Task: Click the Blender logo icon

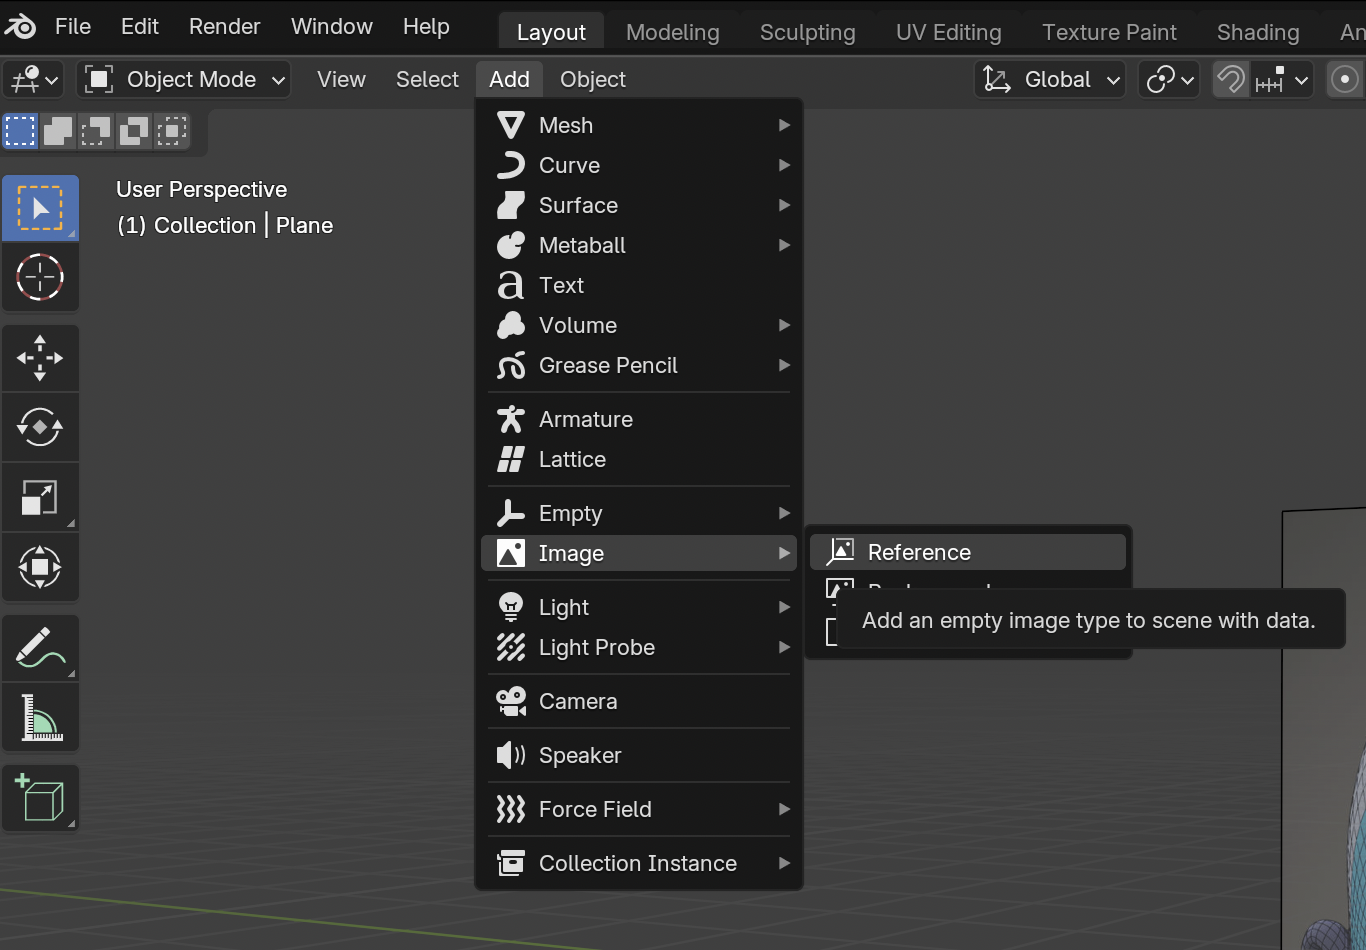Action: [x=20, y=27]
